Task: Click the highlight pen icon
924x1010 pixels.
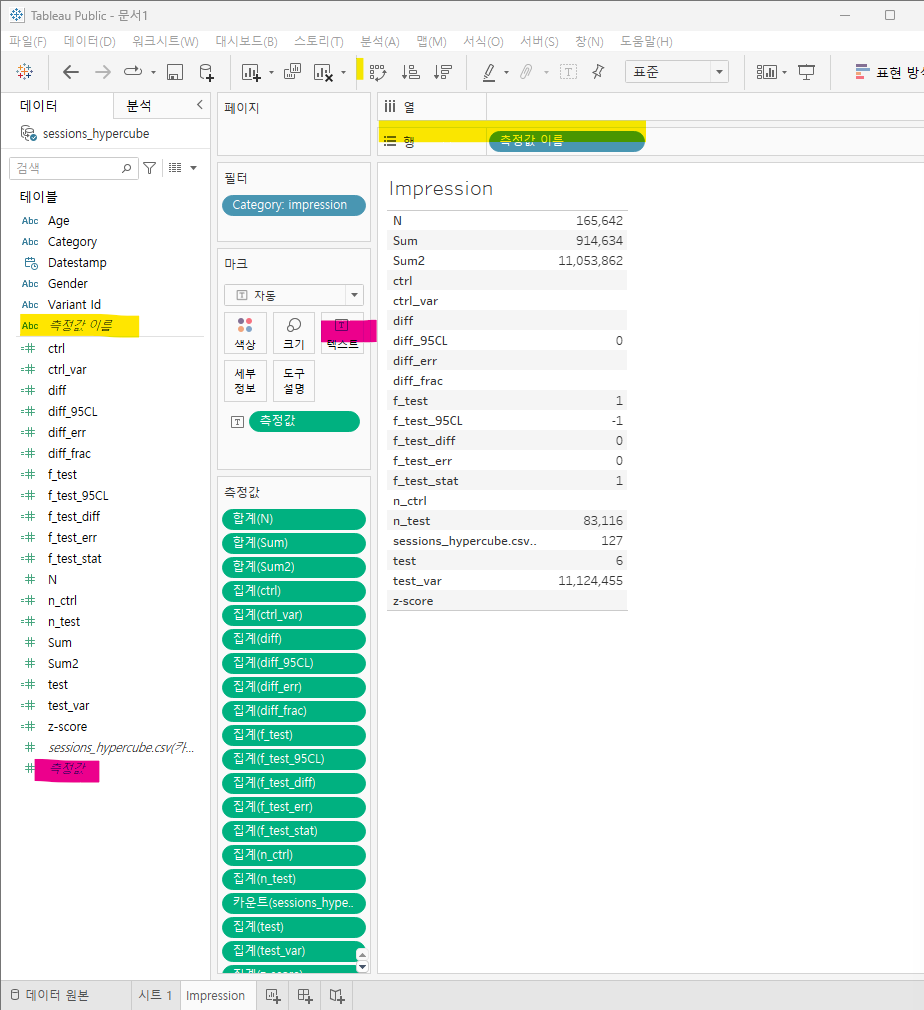Action: pyautogui.click(x=489, y=72)
